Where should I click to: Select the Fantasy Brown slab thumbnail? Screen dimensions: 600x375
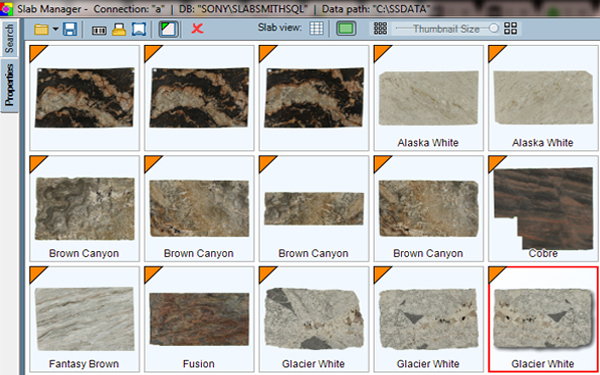[85, 319]
